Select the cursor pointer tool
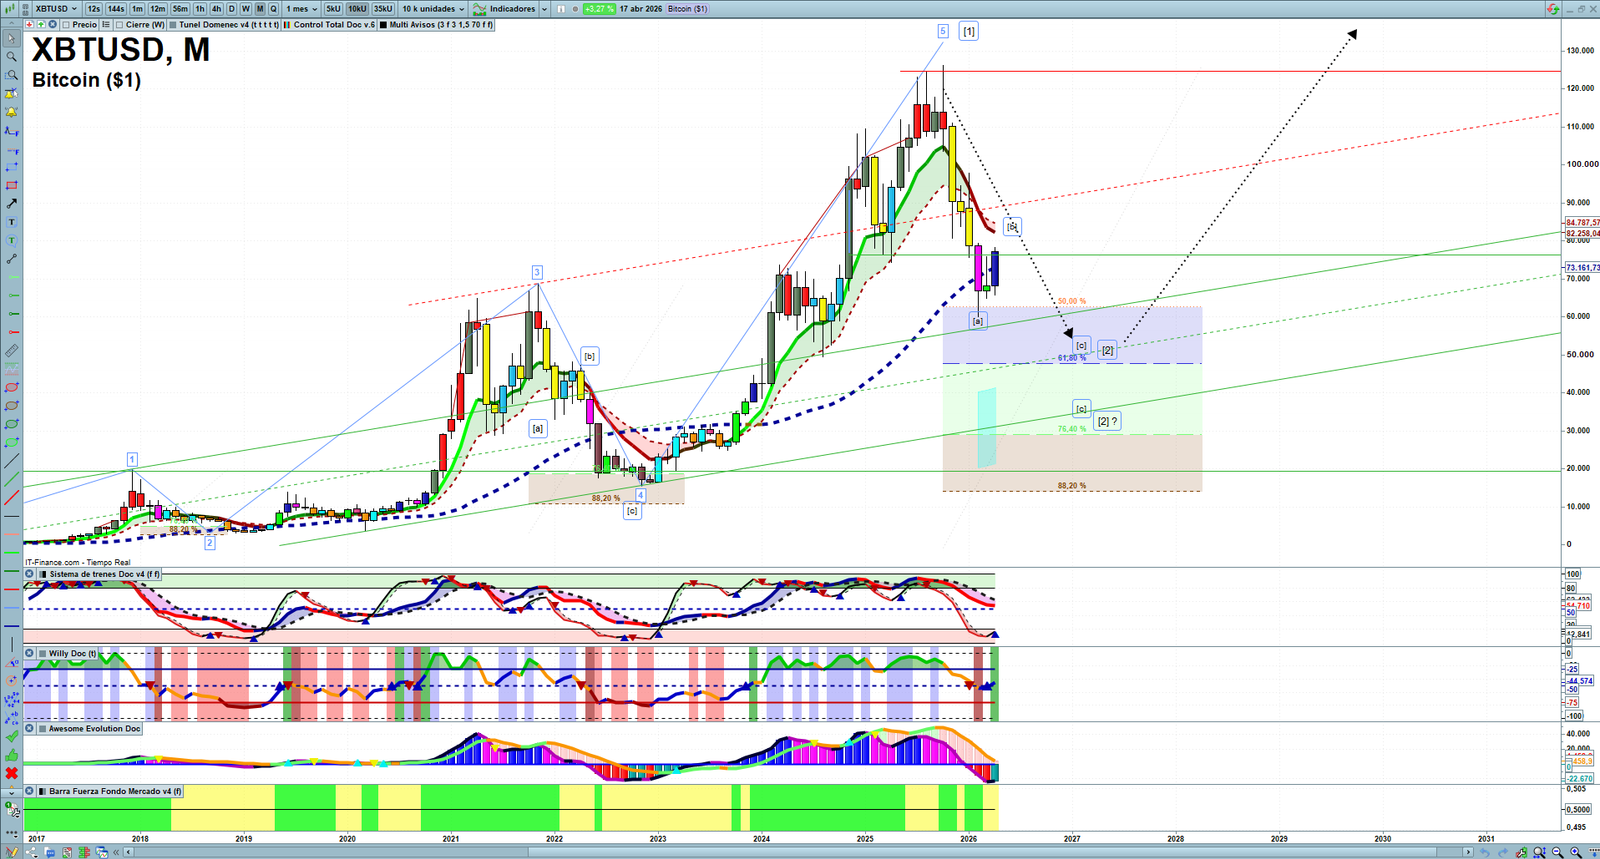Screen dimensions: 1600x859 point(11,39)
